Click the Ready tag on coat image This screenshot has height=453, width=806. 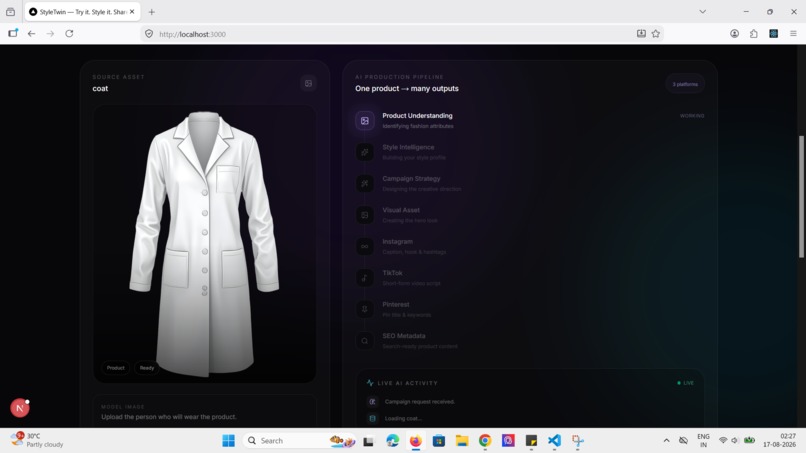147,368
